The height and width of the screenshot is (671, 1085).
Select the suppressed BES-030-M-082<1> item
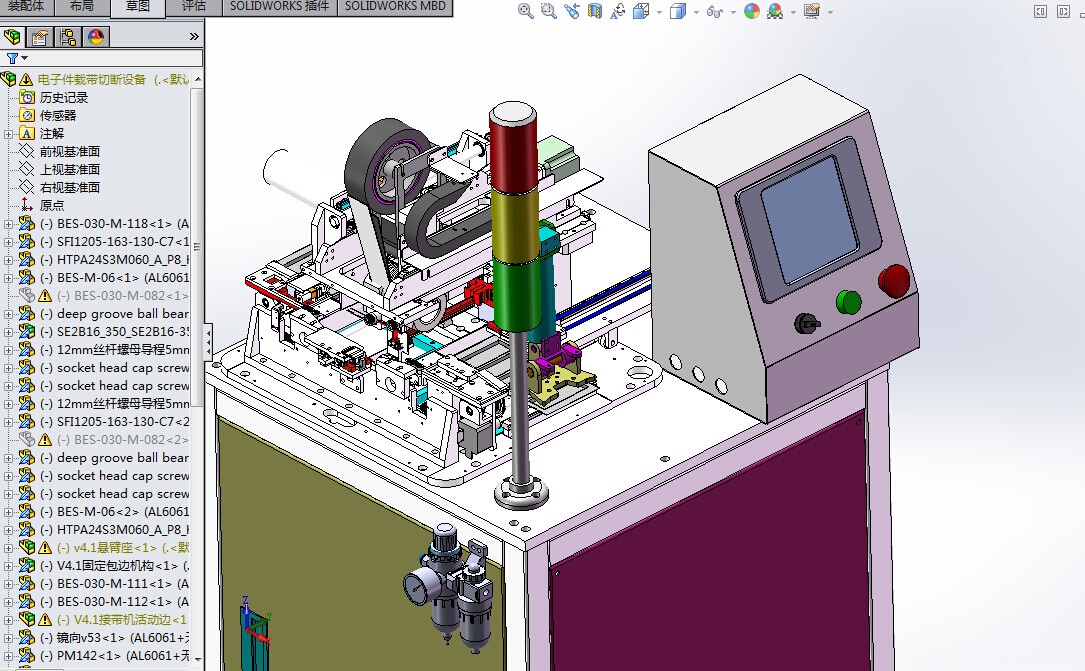pos(122,296)
